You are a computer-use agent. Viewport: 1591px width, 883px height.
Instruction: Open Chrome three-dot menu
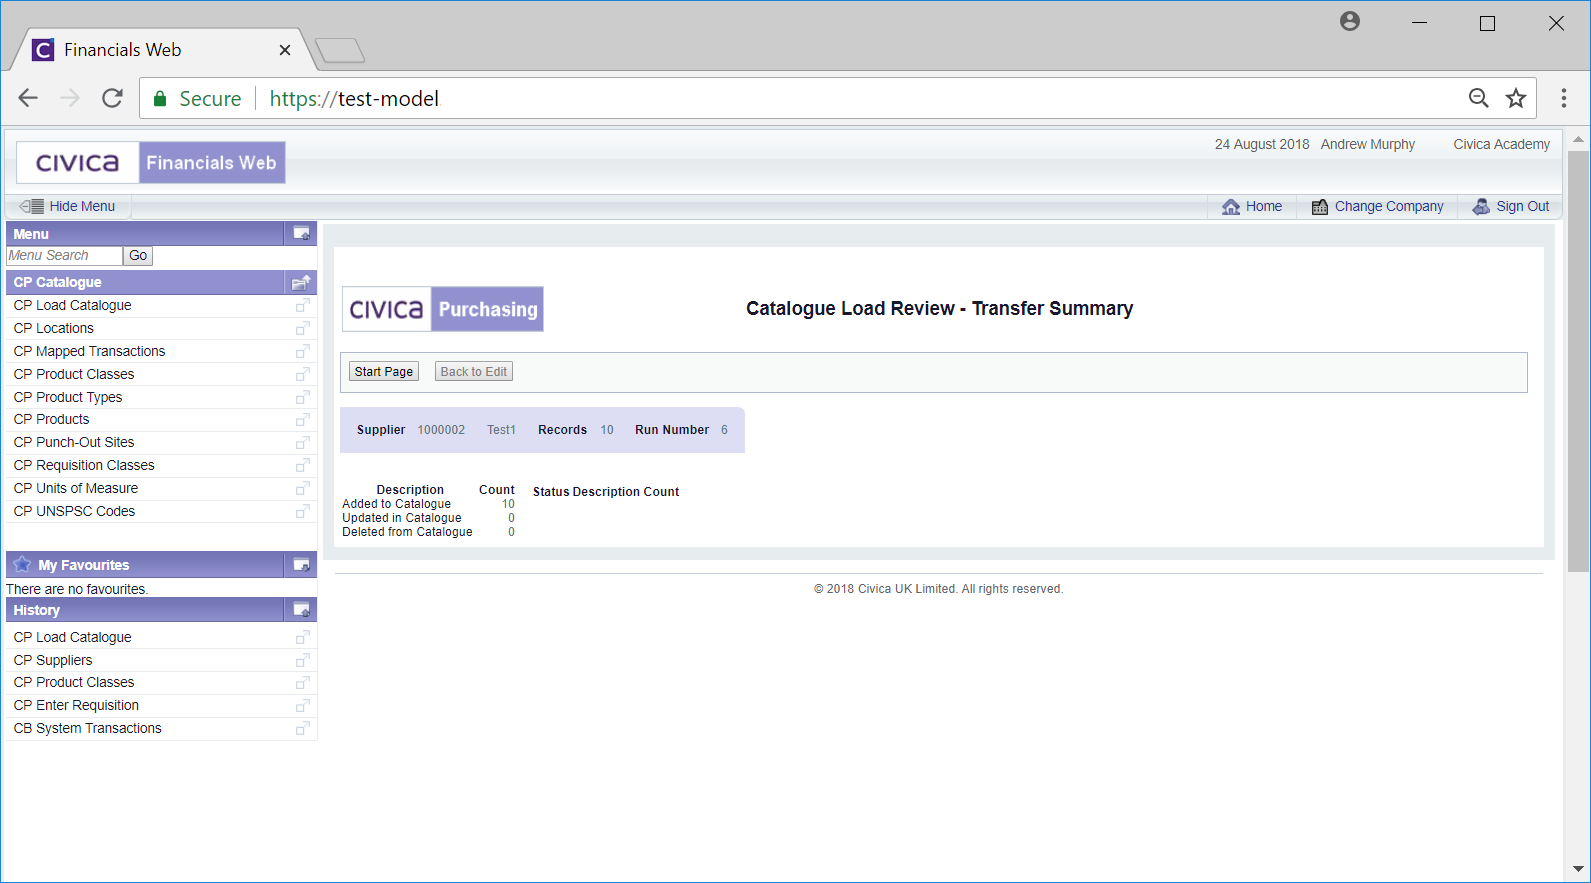coord(1564,98)
